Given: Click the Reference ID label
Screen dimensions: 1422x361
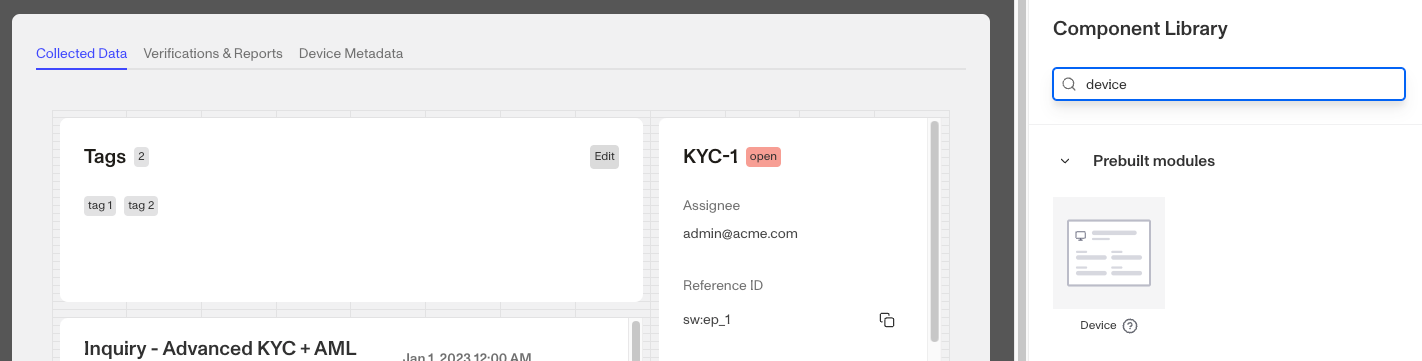Looking at the screenshot, I should (x=723, y=286).
